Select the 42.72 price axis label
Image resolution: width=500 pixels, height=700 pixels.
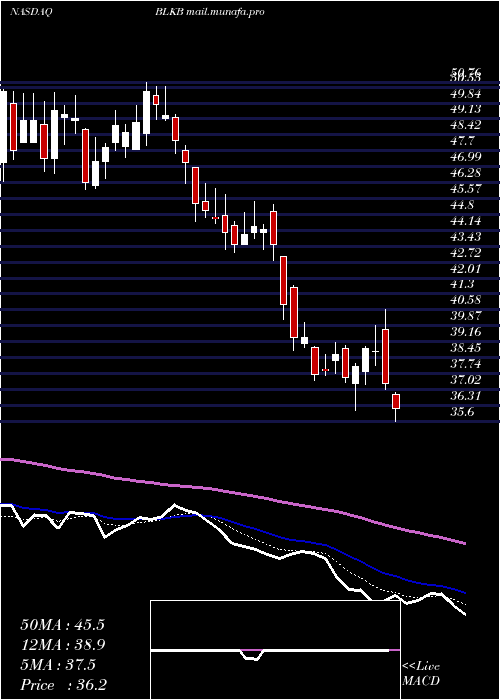[x=465, y=252]
